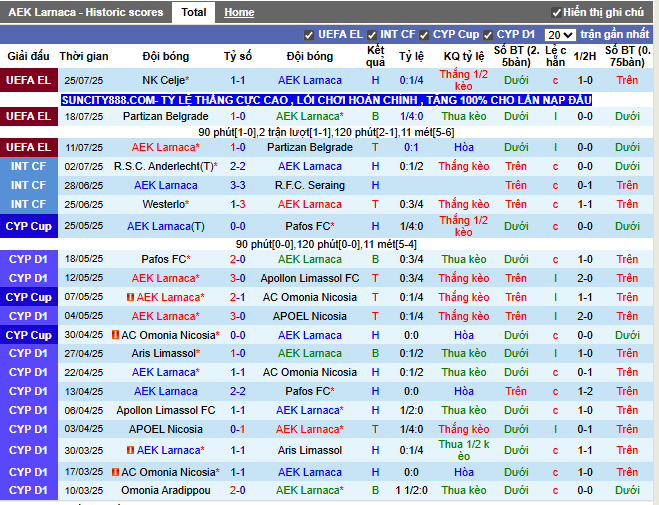Uncheck the CYP Cup filter checkbox
The image size is (659, 505).
[424, 35]
